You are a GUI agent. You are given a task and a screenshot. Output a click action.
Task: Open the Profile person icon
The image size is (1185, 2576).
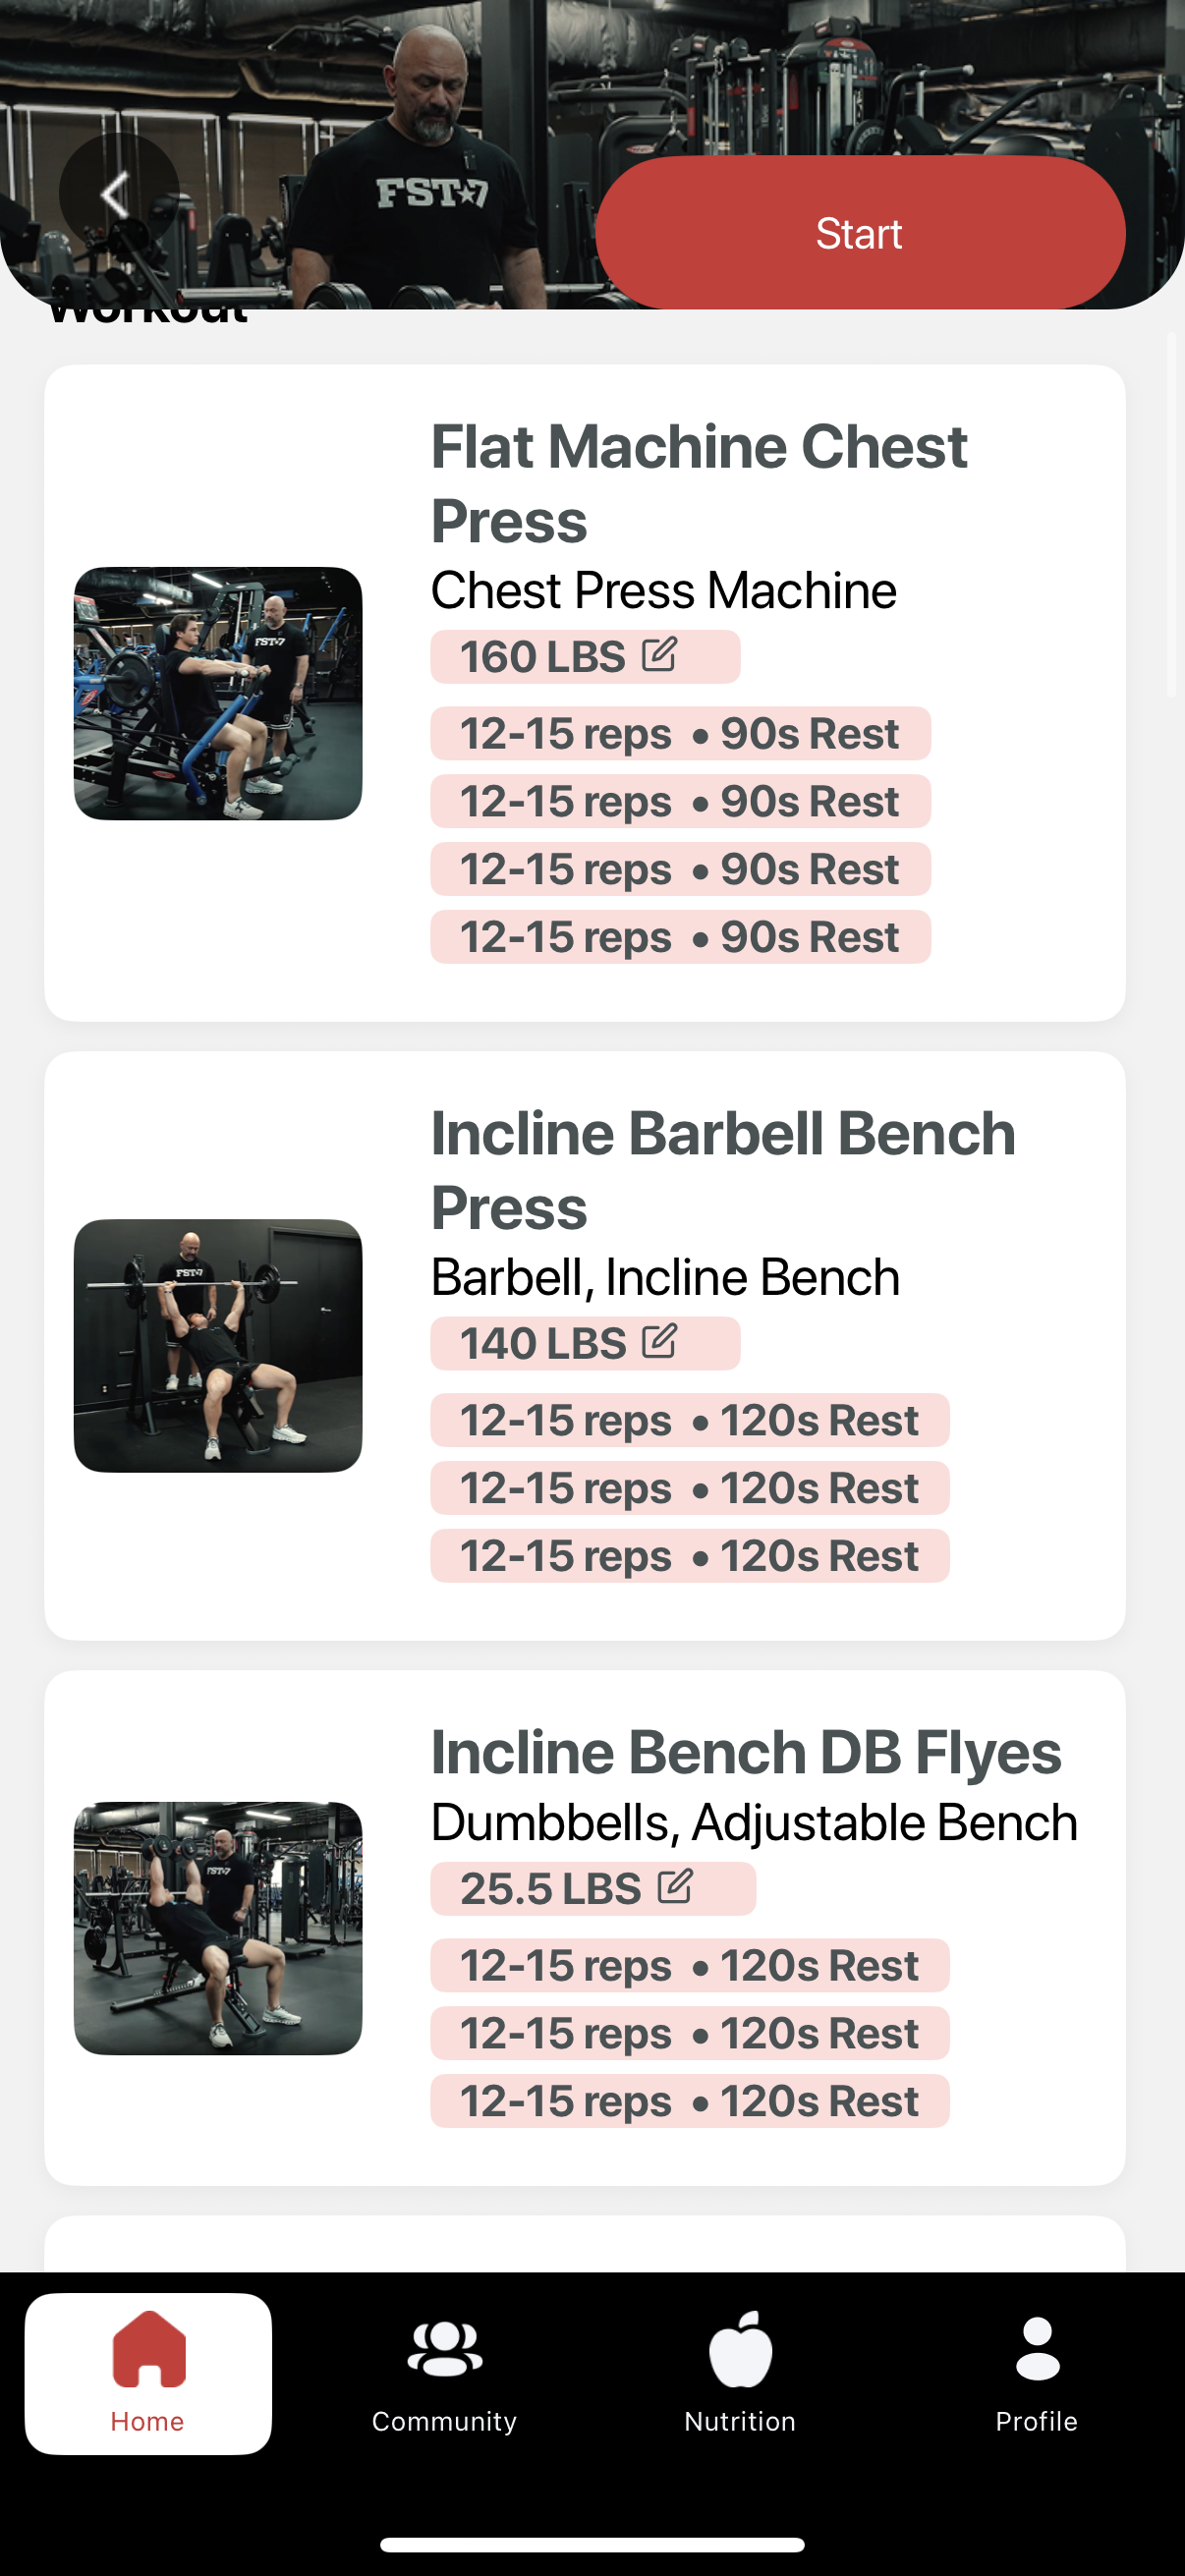tap(1037, 2349)
